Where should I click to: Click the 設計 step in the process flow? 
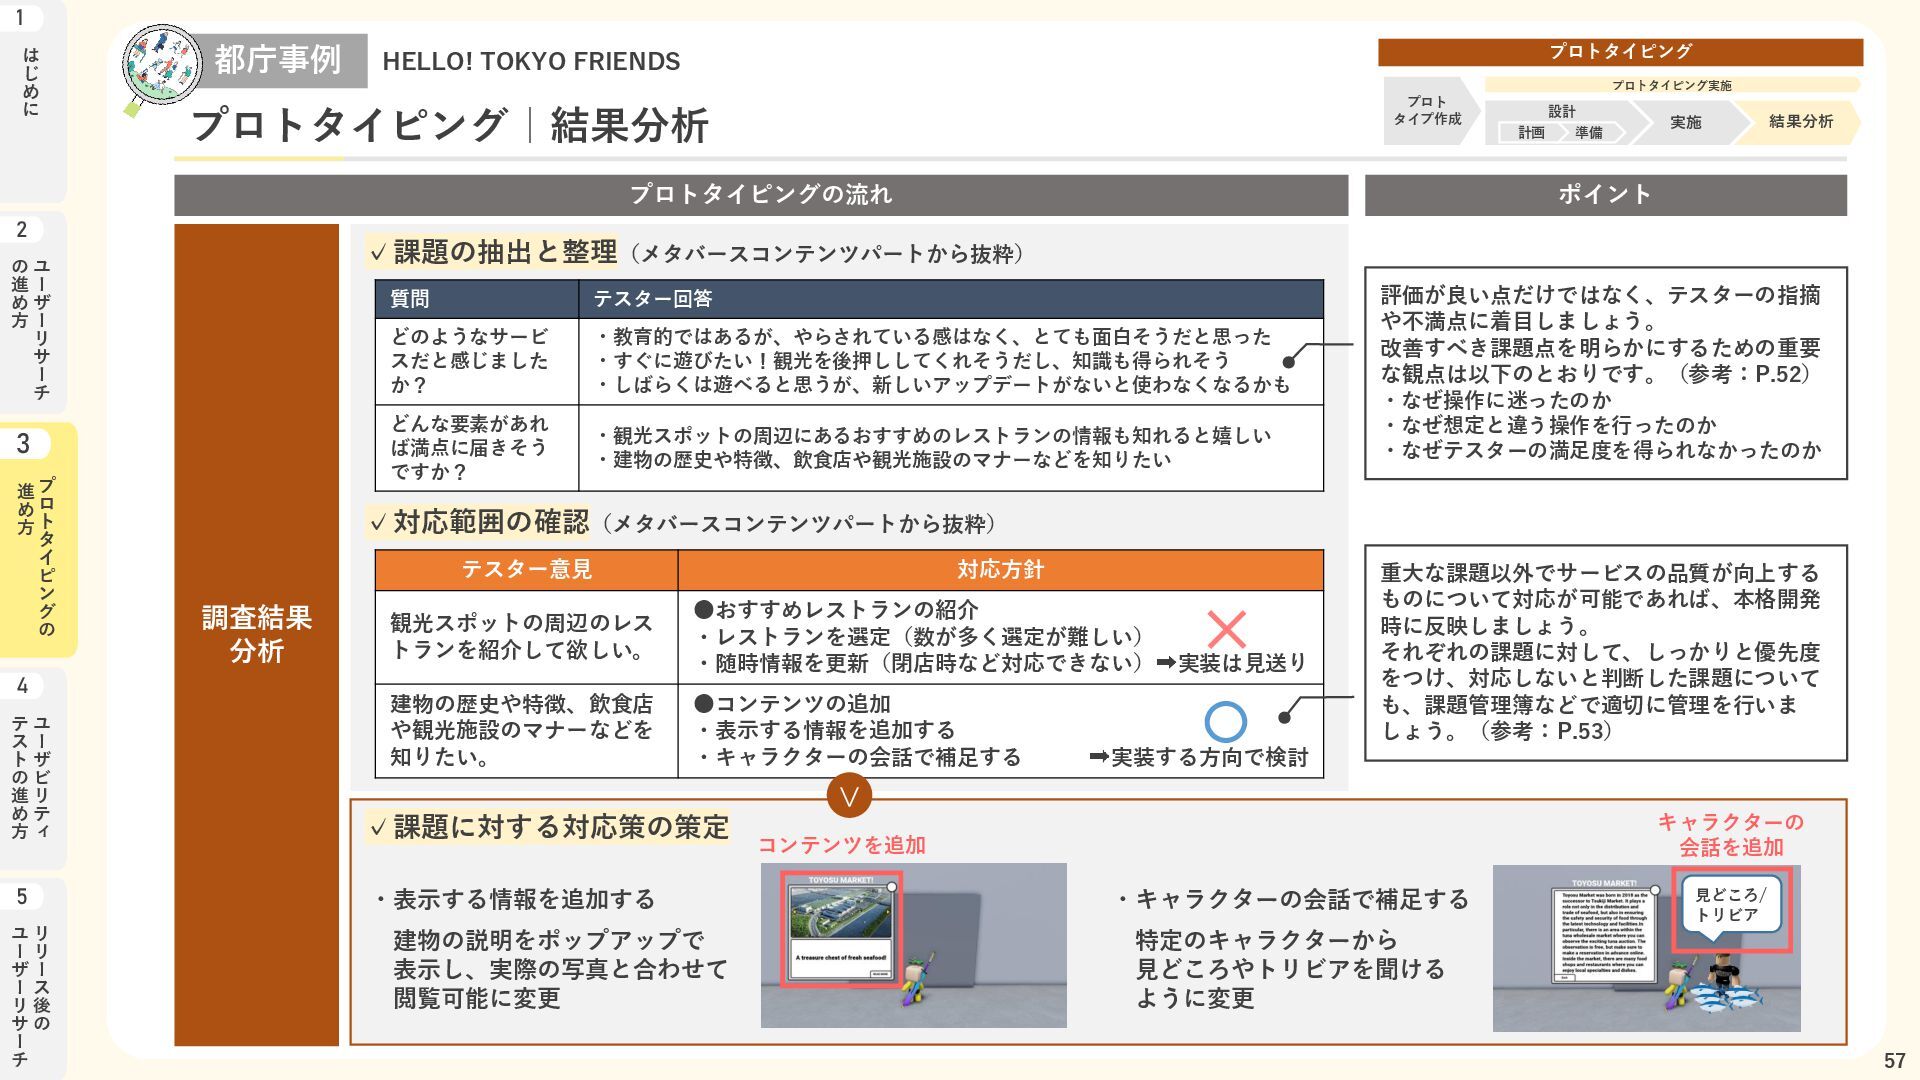pyautogui.click(x=1561, y=111)
